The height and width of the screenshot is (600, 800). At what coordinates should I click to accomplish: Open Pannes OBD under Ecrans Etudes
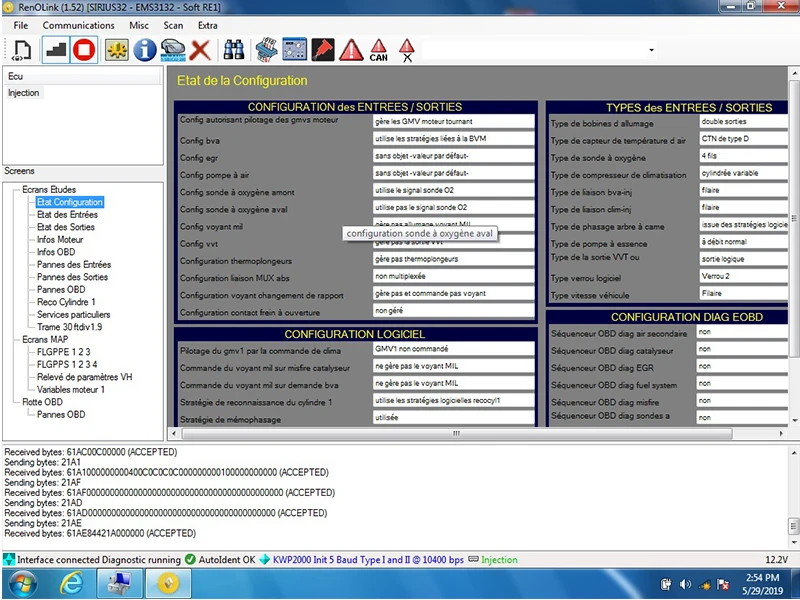click(61, 289)
